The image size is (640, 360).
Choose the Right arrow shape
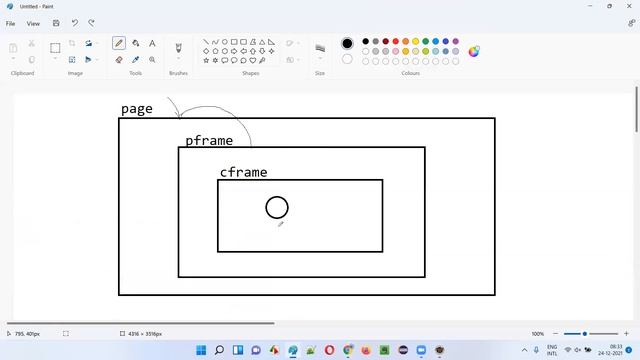[234, 51]
